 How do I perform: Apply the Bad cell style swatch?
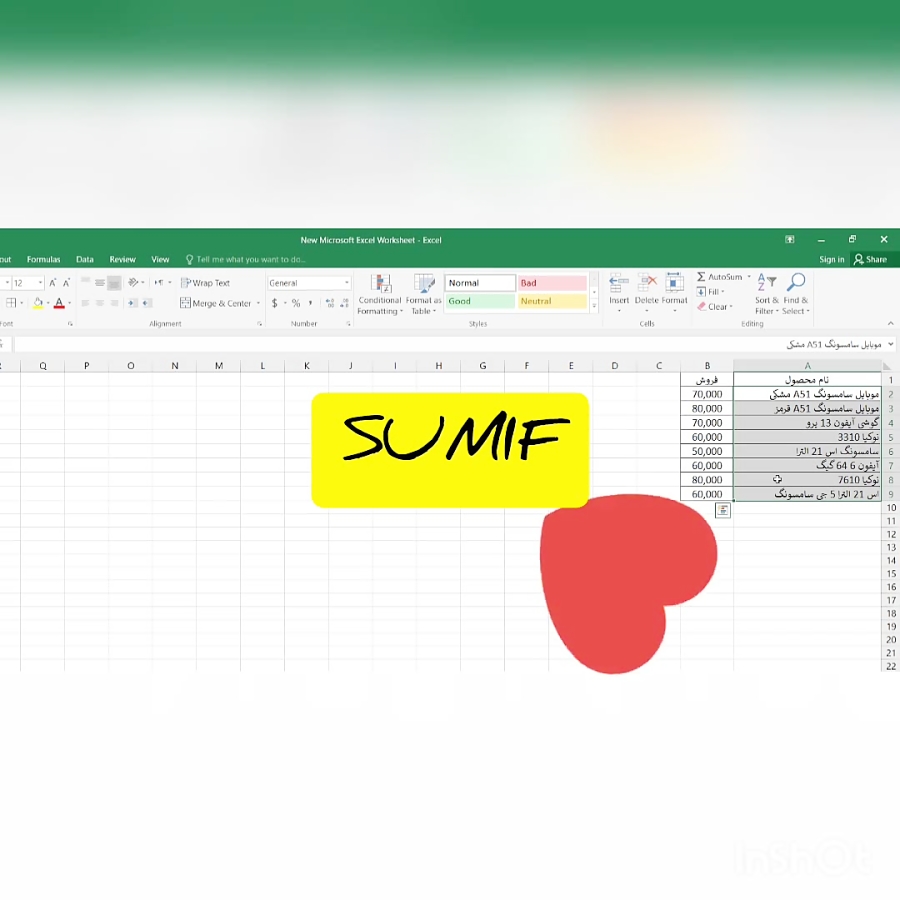551,283
